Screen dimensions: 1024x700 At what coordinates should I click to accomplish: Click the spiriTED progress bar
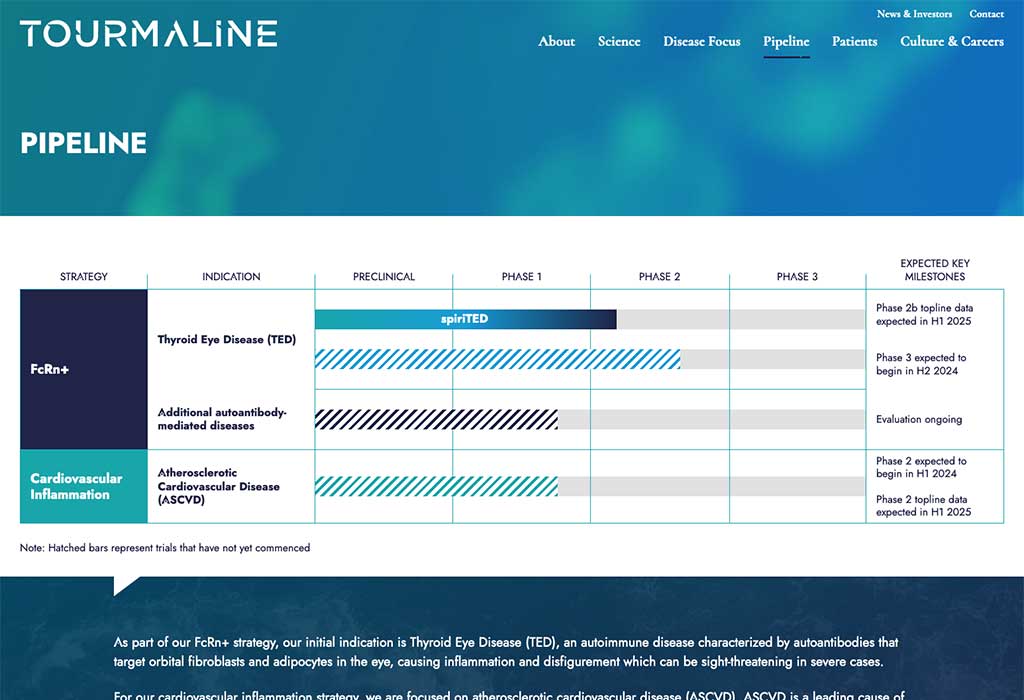coord(465,318)
